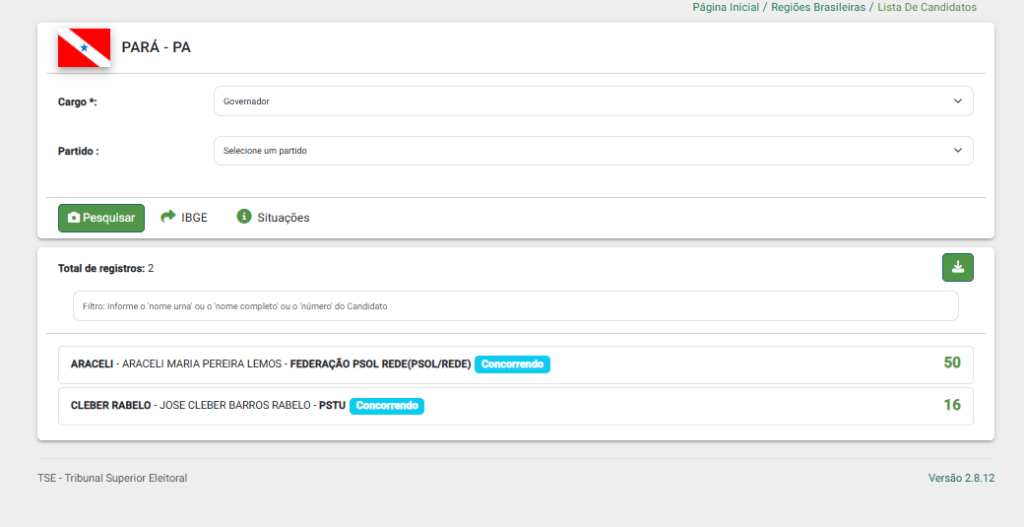Click the Cargo field label
1024x527 pixels.
pos(77,102)
